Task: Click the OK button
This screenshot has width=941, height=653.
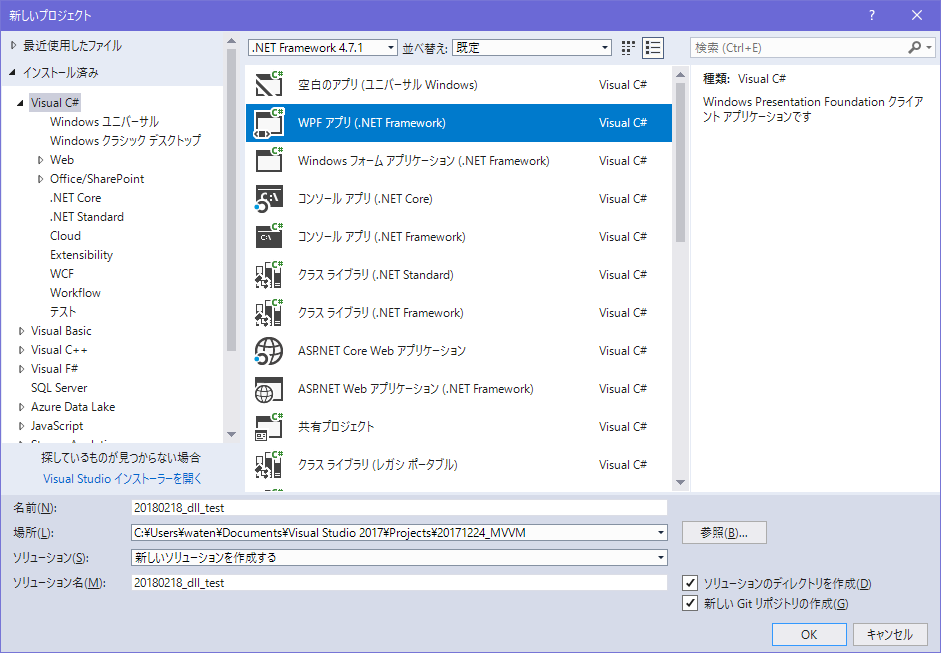Action: point(809,634)
